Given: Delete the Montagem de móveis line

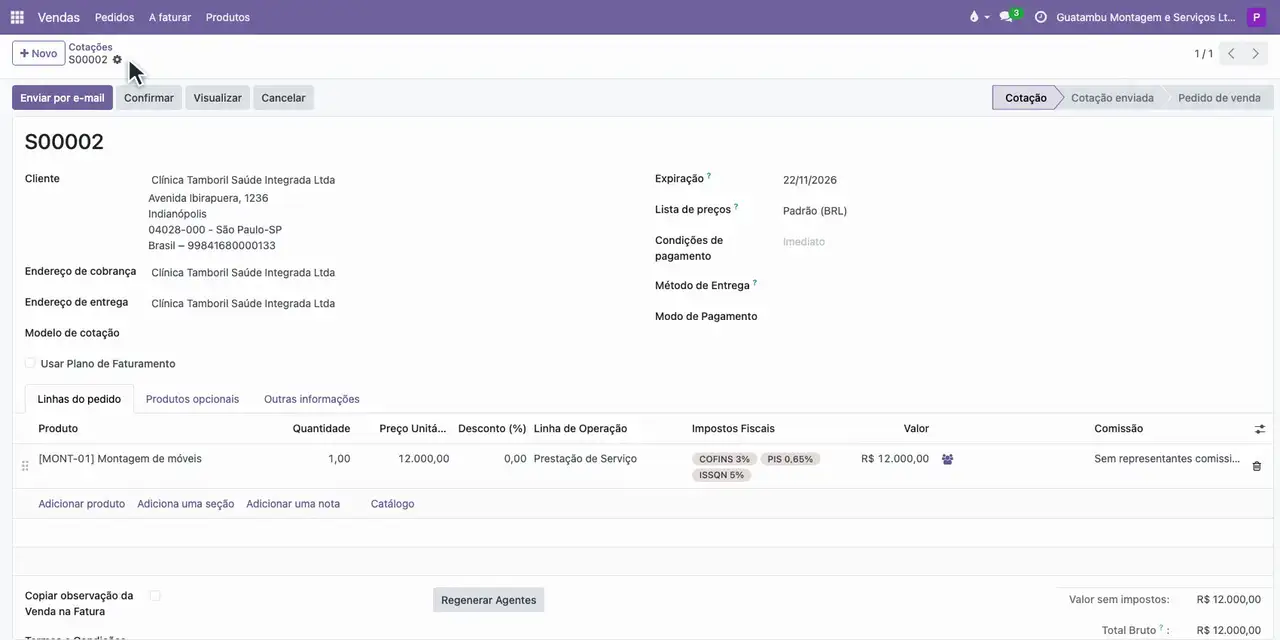Looking at the screenshot, I should 1257,466.
